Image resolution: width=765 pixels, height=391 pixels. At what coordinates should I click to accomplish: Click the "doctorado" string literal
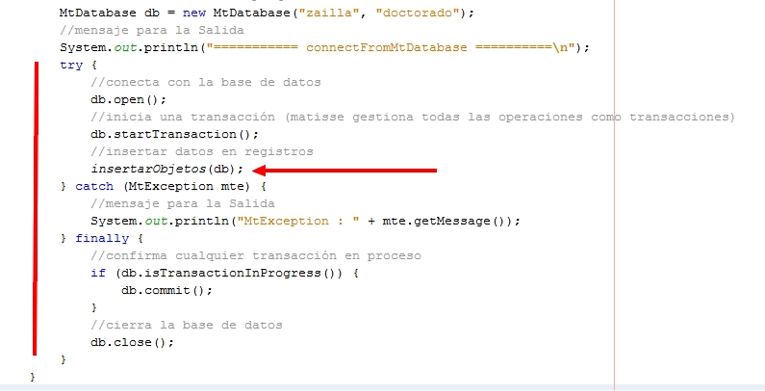pos(418,13)
